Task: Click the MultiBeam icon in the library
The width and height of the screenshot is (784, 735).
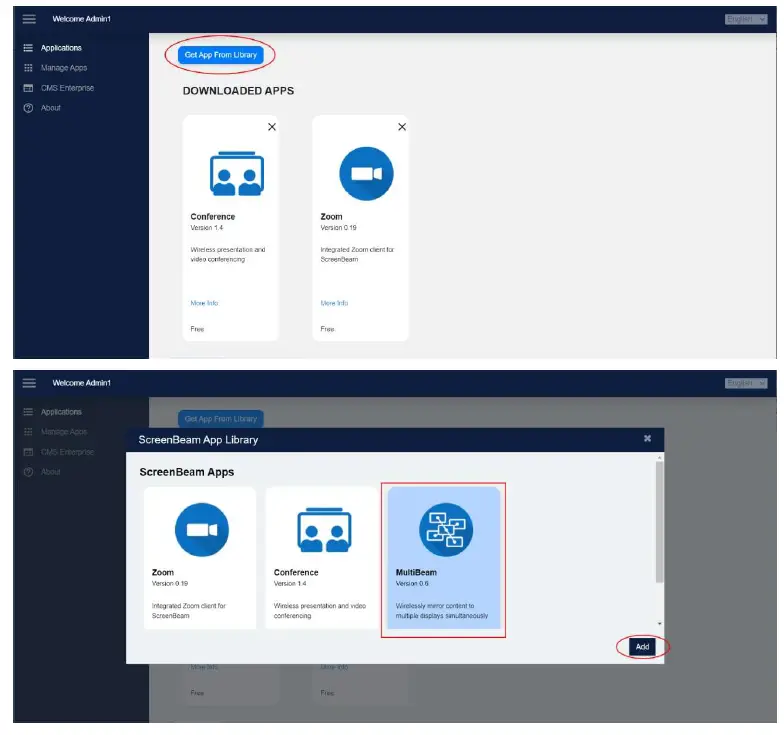Action: tap(446, 530)
